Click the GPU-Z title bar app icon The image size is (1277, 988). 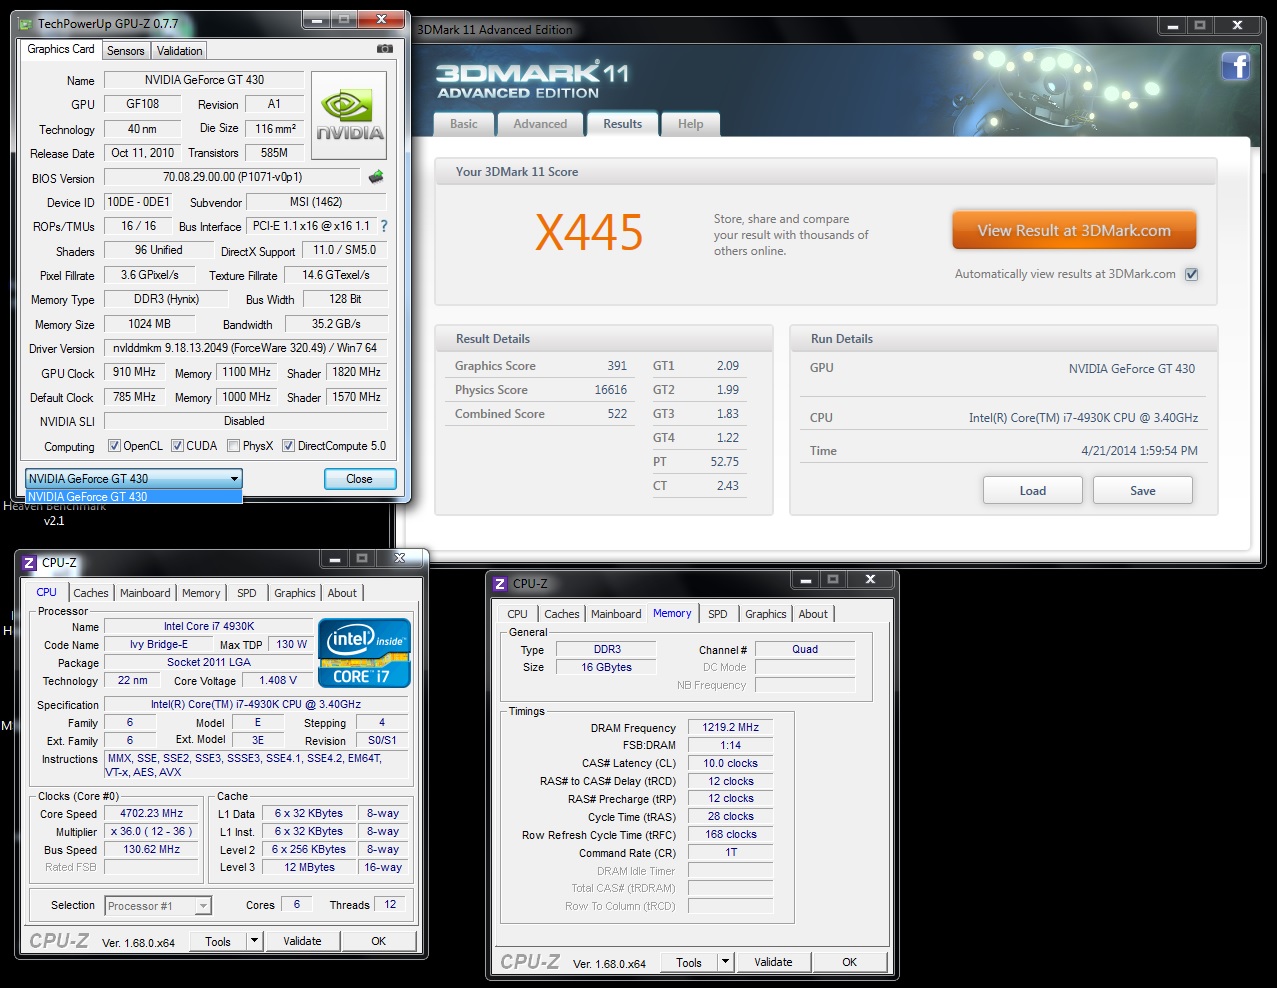(x=27, y=23)
